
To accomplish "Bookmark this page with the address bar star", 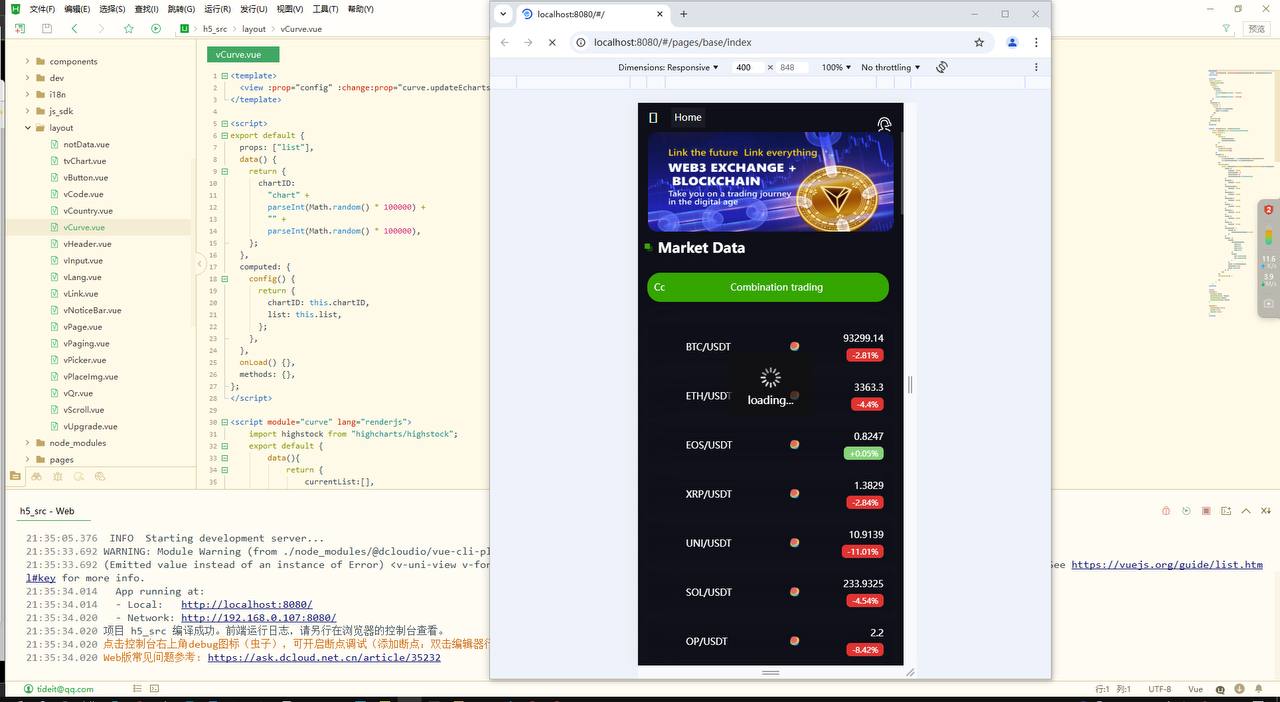I will coord(979,42).
